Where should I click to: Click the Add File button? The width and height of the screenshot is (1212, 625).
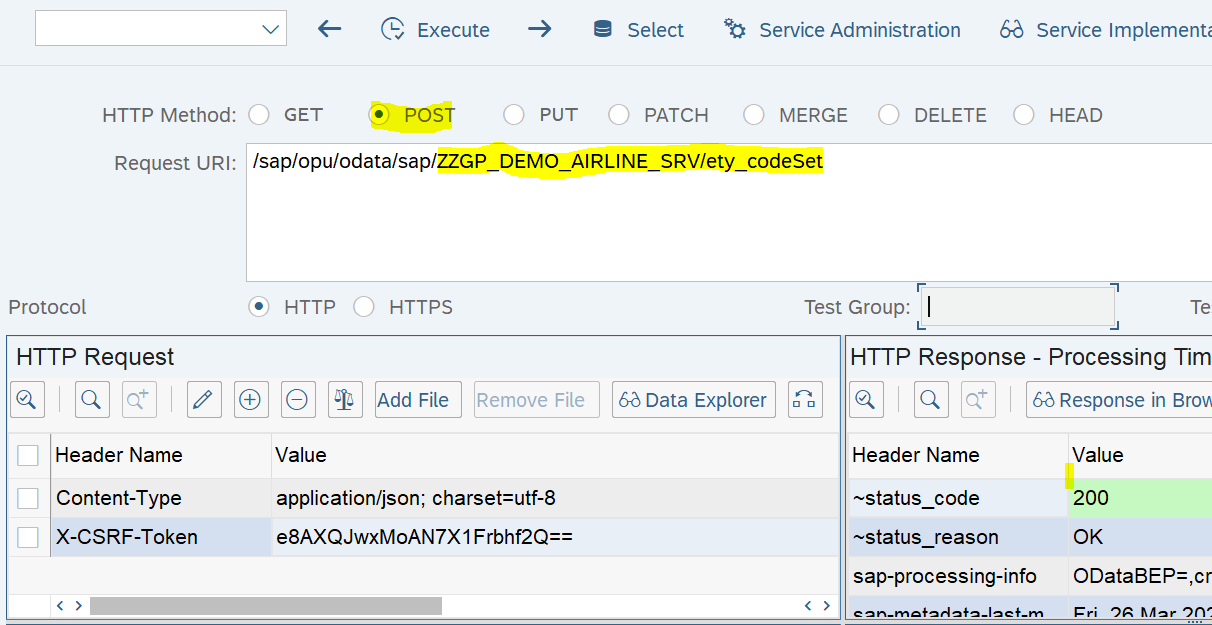click(417, 399)
